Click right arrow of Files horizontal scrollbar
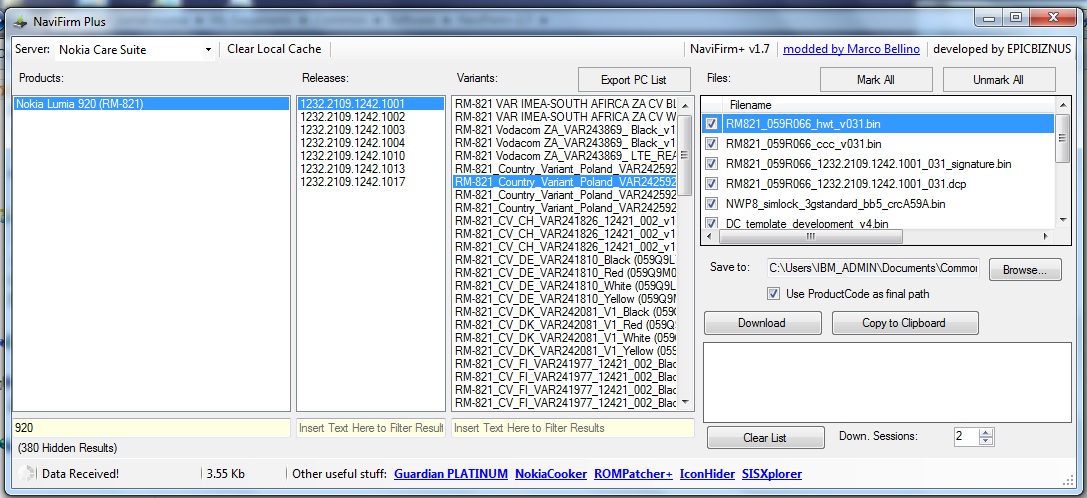This screenshot has width=1087, height=498. pos(1046,237)
